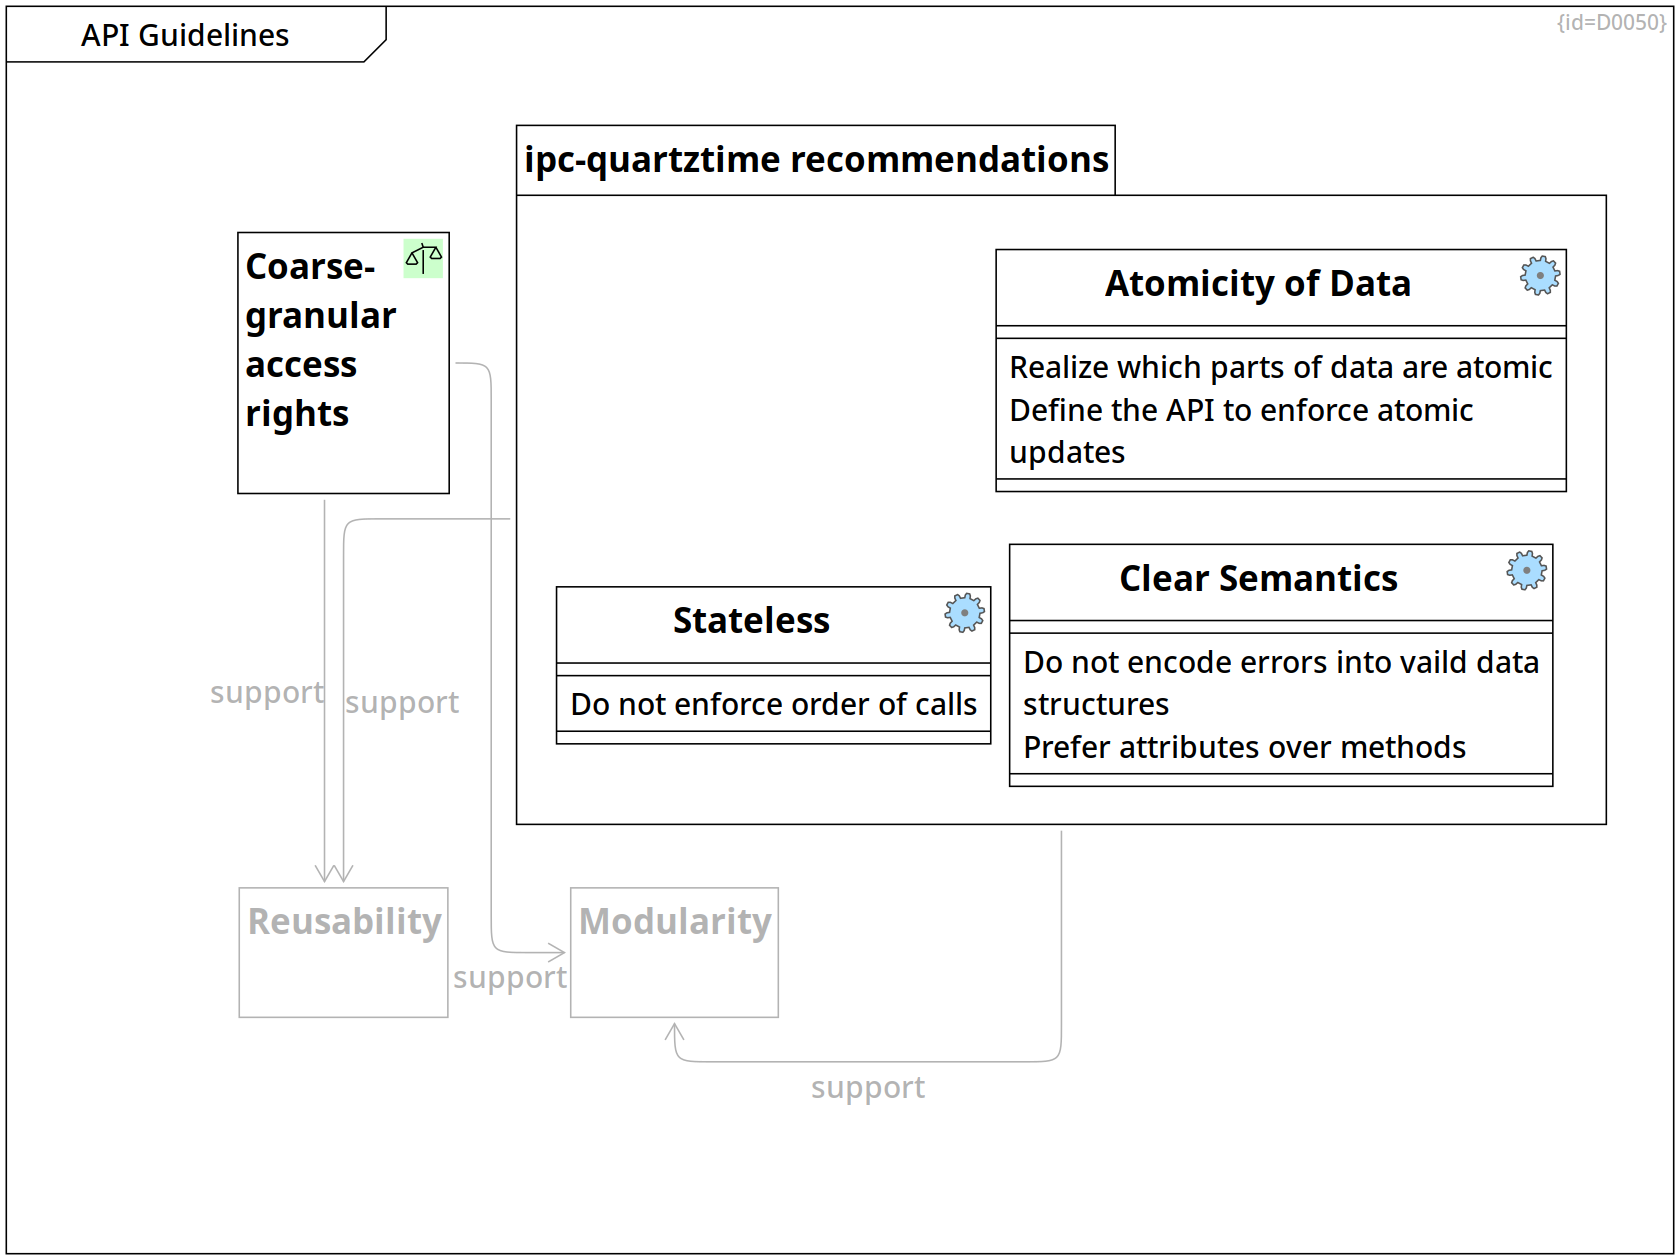The image size is (1680, 1260).
Task: Select the ipc-quartztime recommendations package header
Action: pos(815,160)
